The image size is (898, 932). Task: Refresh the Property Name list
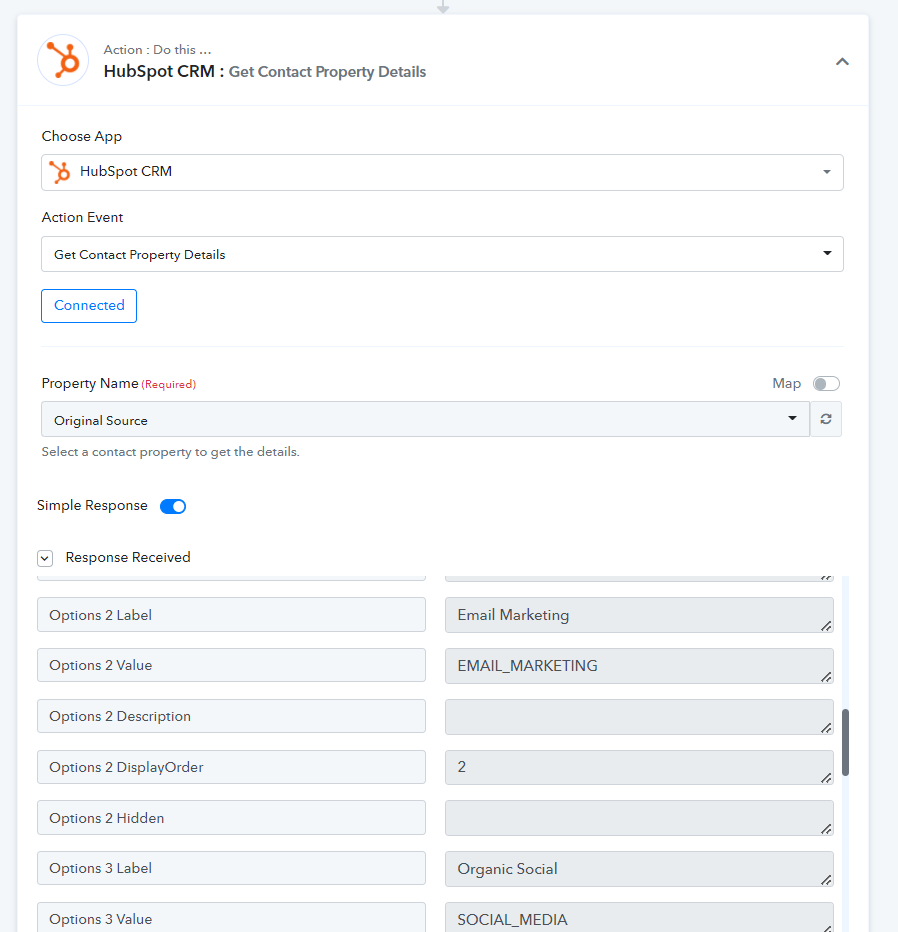826,419
